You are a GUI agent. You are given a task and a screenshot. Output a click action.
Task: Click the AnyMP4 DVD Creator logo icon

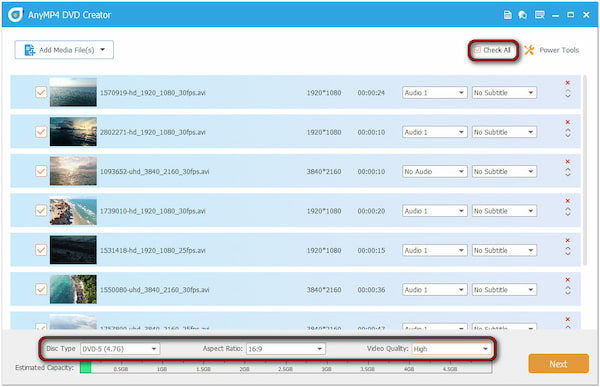coord(15,15)
